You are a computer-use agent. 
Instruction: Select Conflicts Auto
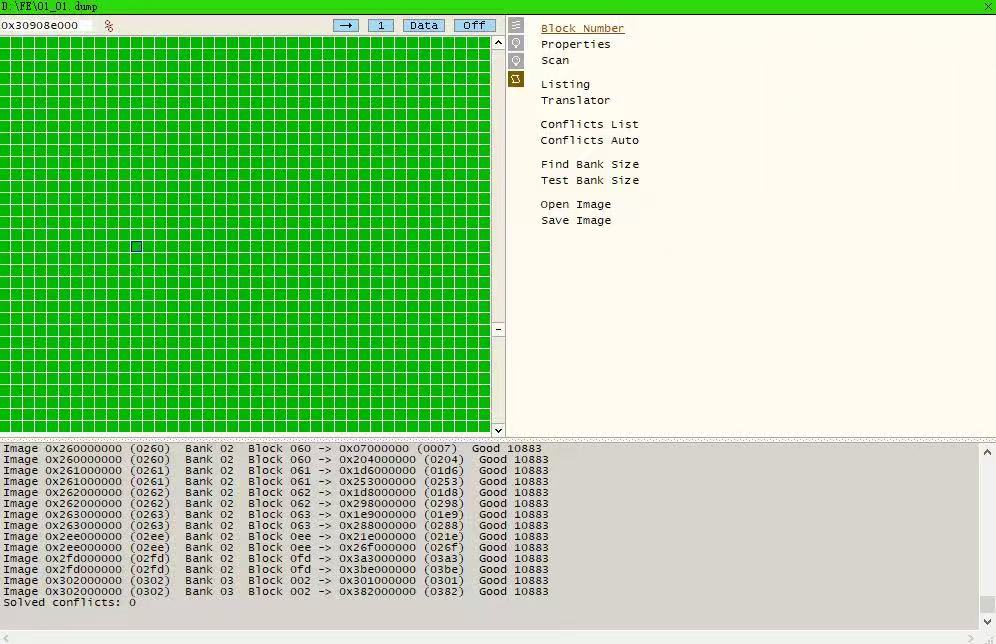(589, 141)
